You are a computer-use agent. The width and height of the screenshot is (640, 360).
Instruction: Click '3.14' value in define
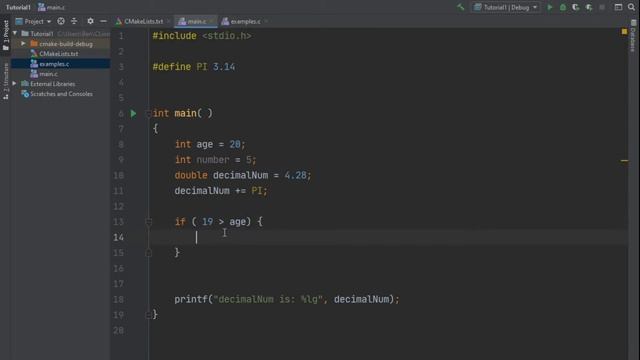pyautogui.click(x=224, y=67)
